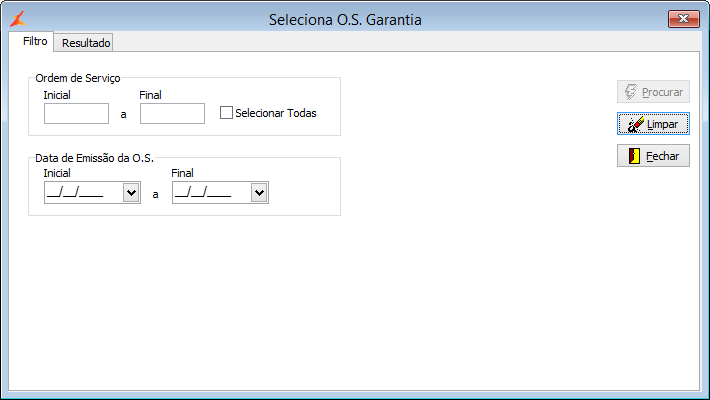Click the Ordem de Serviço Final field
This screenshot has height=400, width=710.
[x=172, y=113]
